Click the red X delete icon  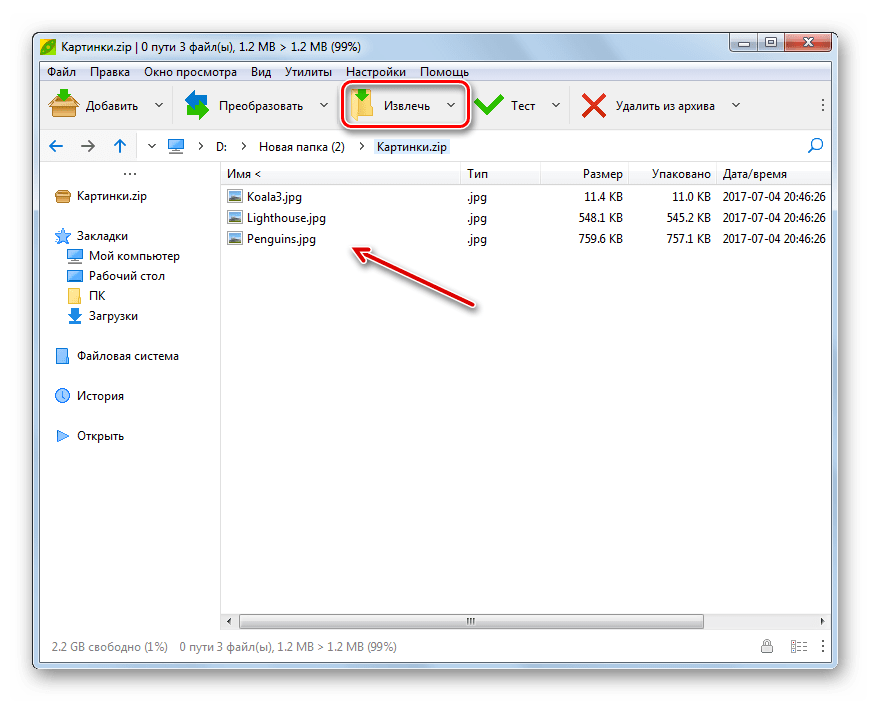(x=593, y=106)
